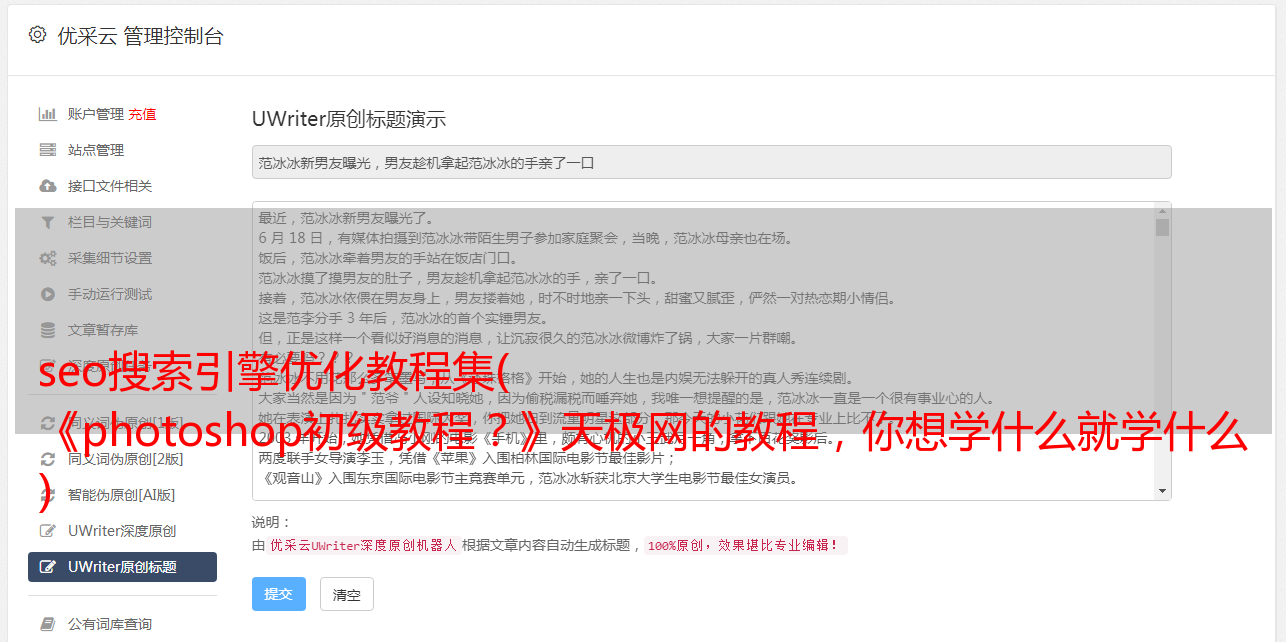Click inside the article content textarea

tap(704, 351)
